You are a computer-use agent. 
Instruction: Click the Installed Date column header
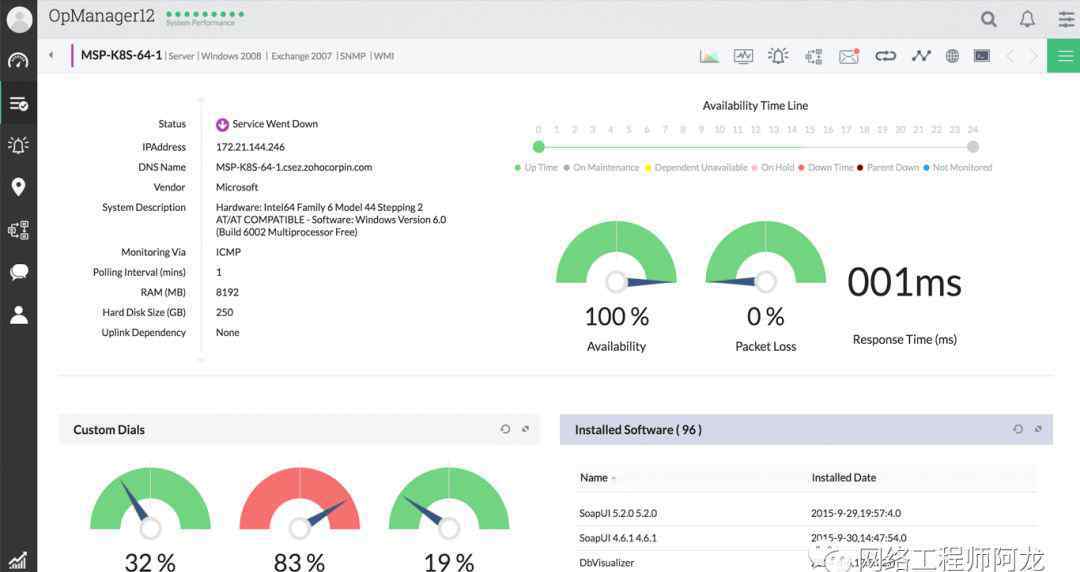[x=844, y=478]
